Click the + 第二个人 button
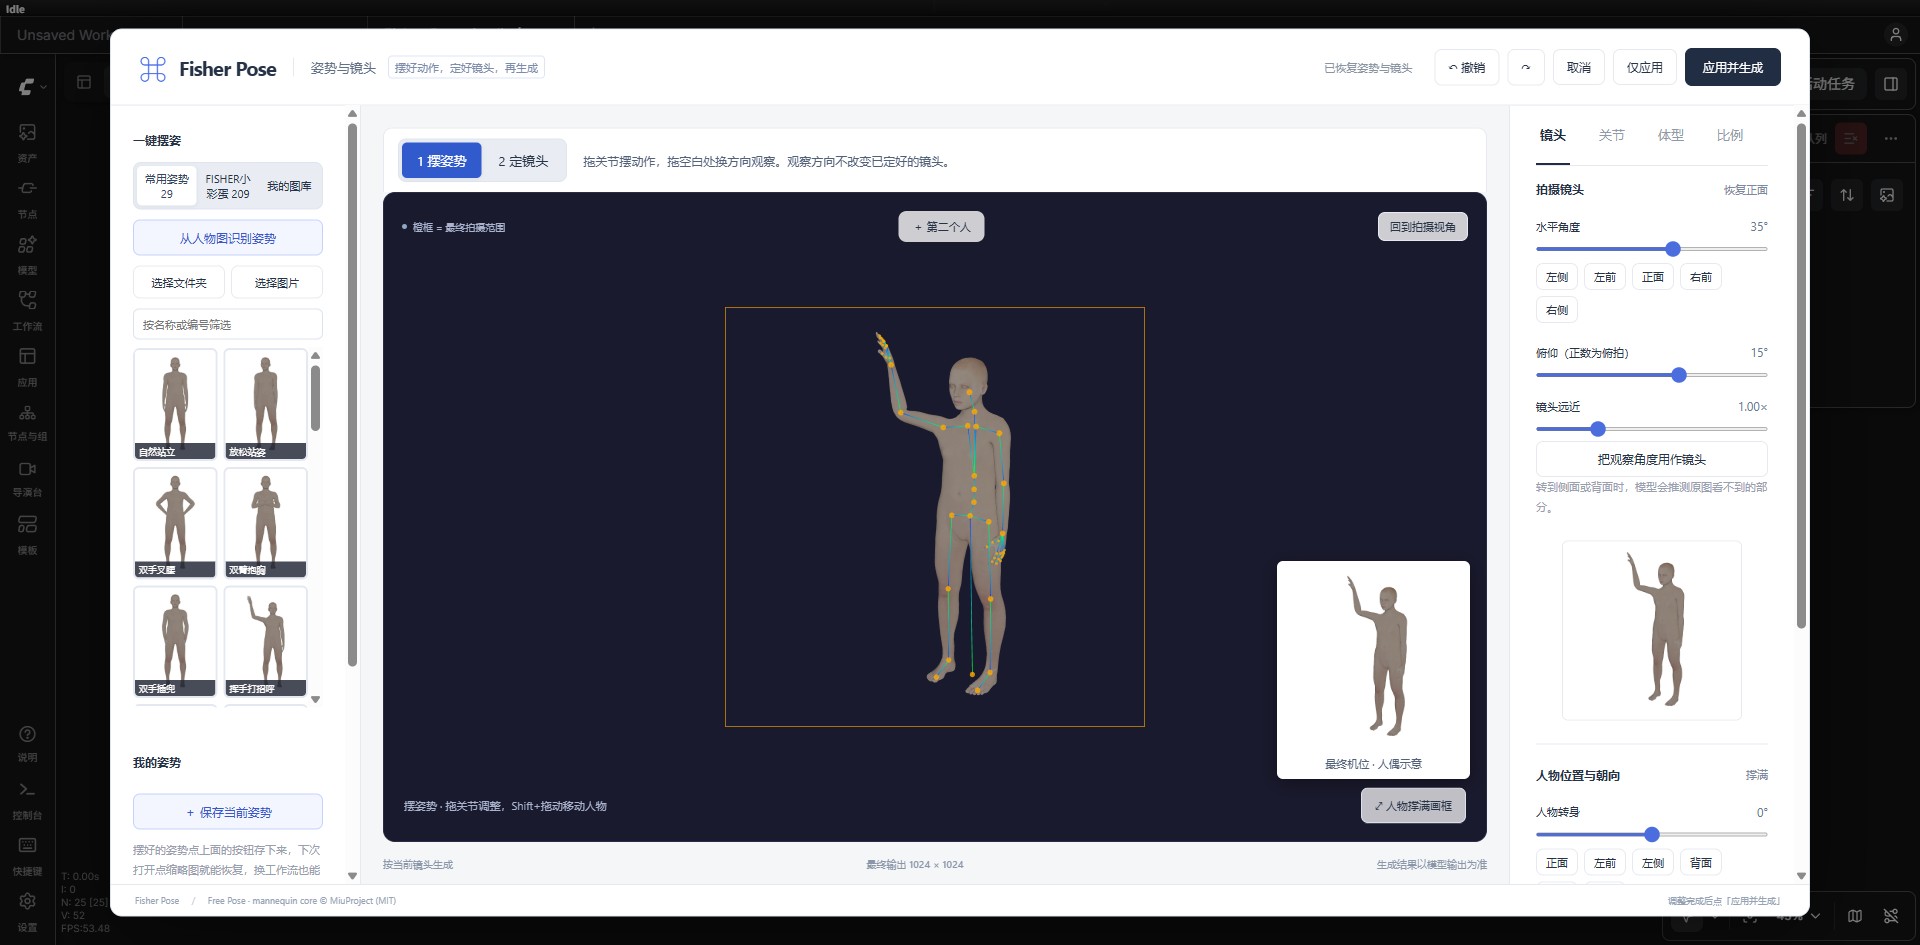Screen dimensions: 1920x945 coord(941,227)
